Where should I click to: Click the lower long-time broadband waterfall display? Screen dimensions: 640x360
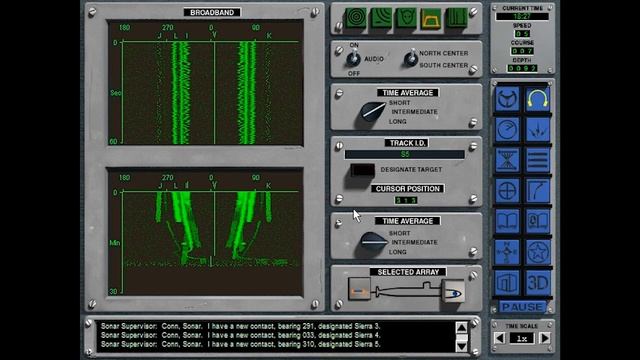pos(206,232)
